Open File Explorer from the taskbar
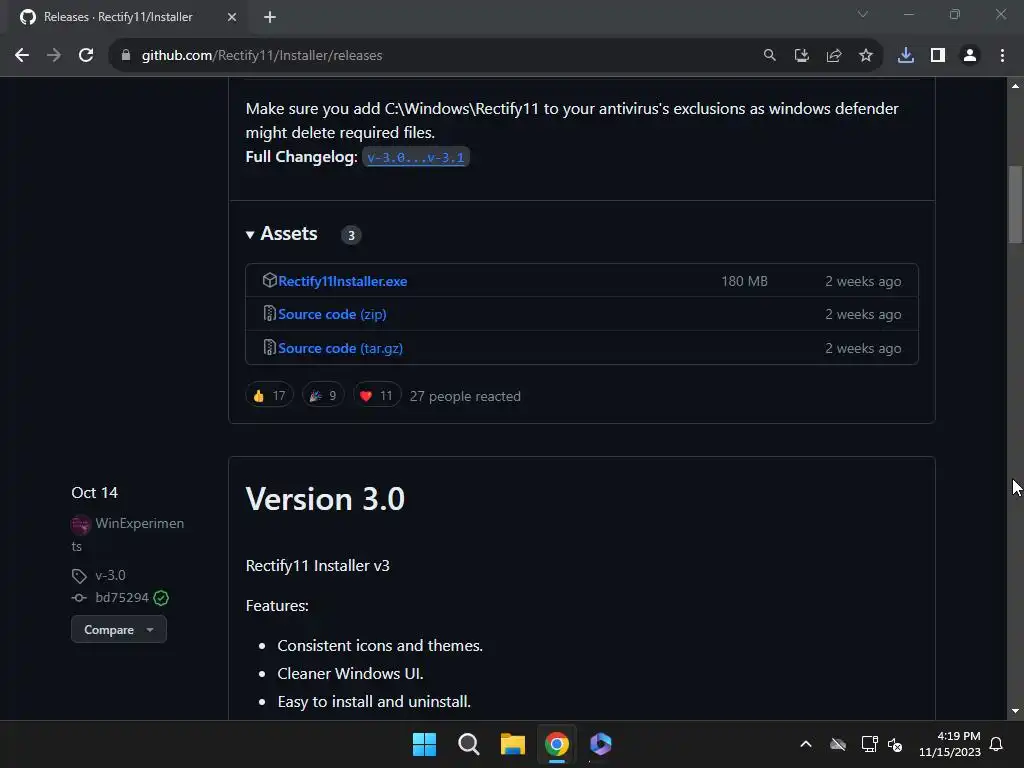This screenshot has height=768, width=1024. (x=513, y=744)
